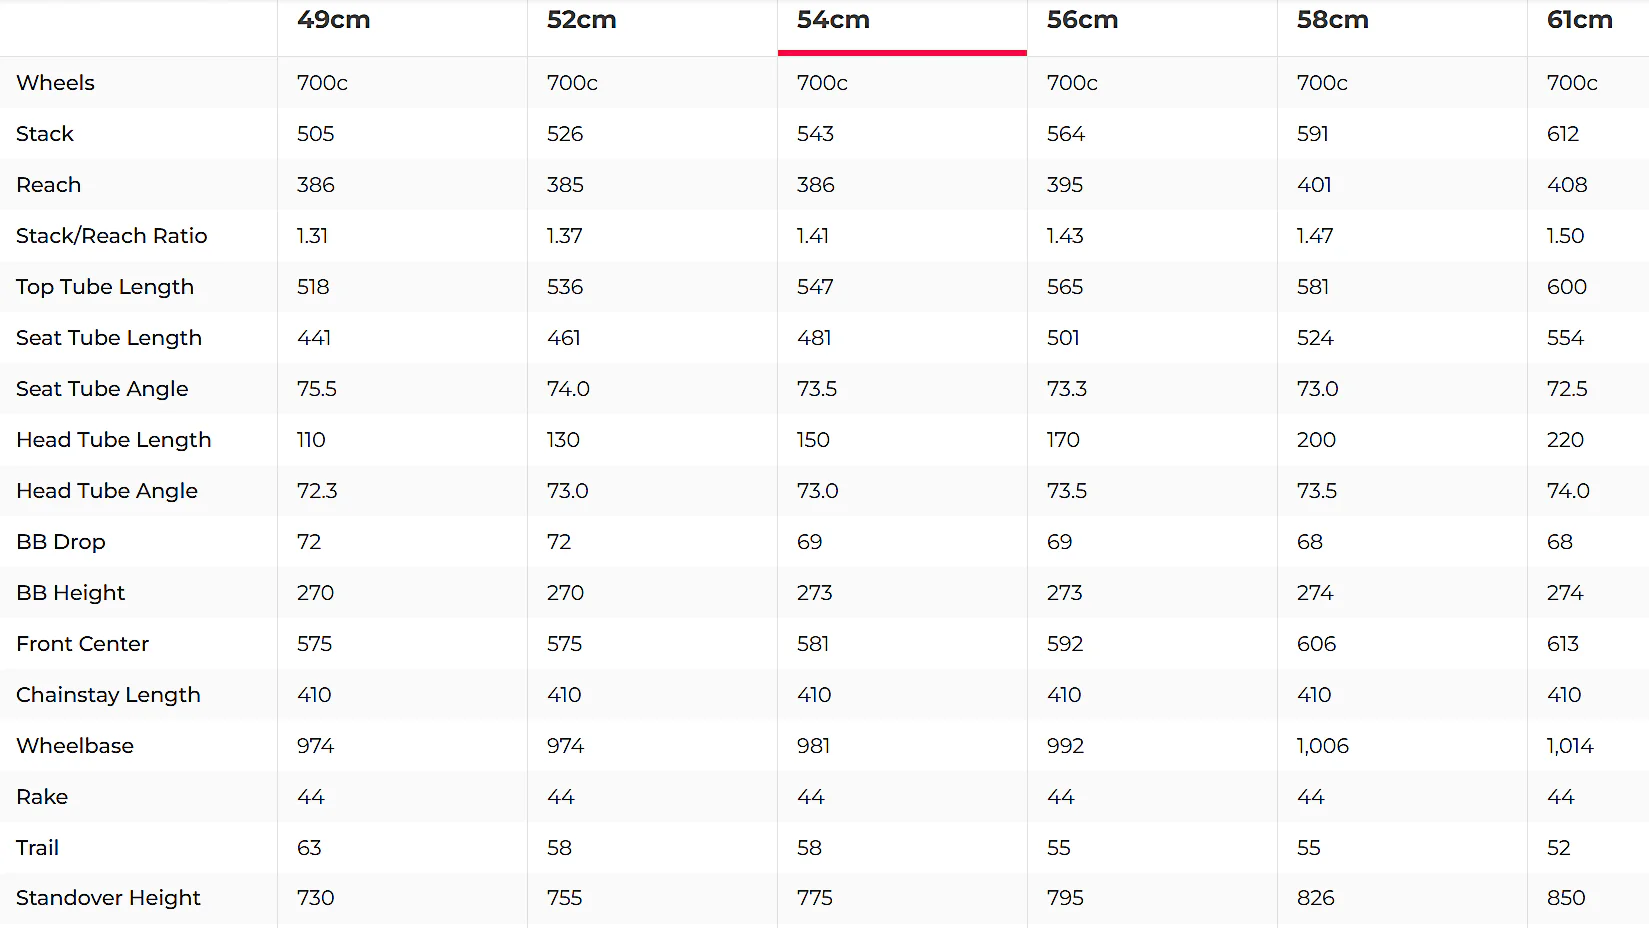Select the 61cm size column header
The height and width of the screenshot is (928, 1649).
(x=1579, y=20)
